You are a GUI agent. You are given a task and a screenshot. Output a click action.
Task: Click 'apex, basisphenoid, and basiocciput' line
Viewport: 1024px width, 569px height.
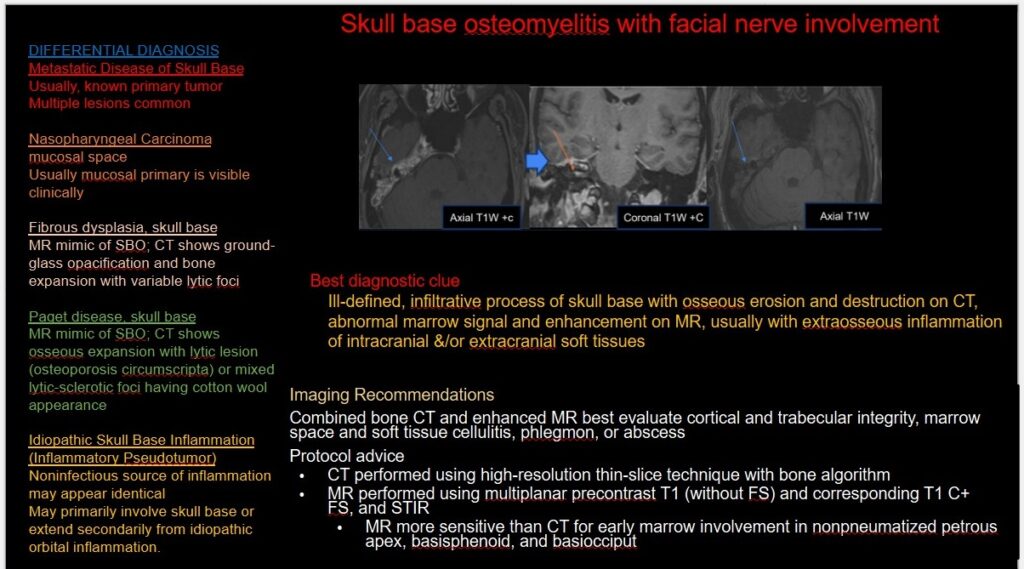coord(501,542)
